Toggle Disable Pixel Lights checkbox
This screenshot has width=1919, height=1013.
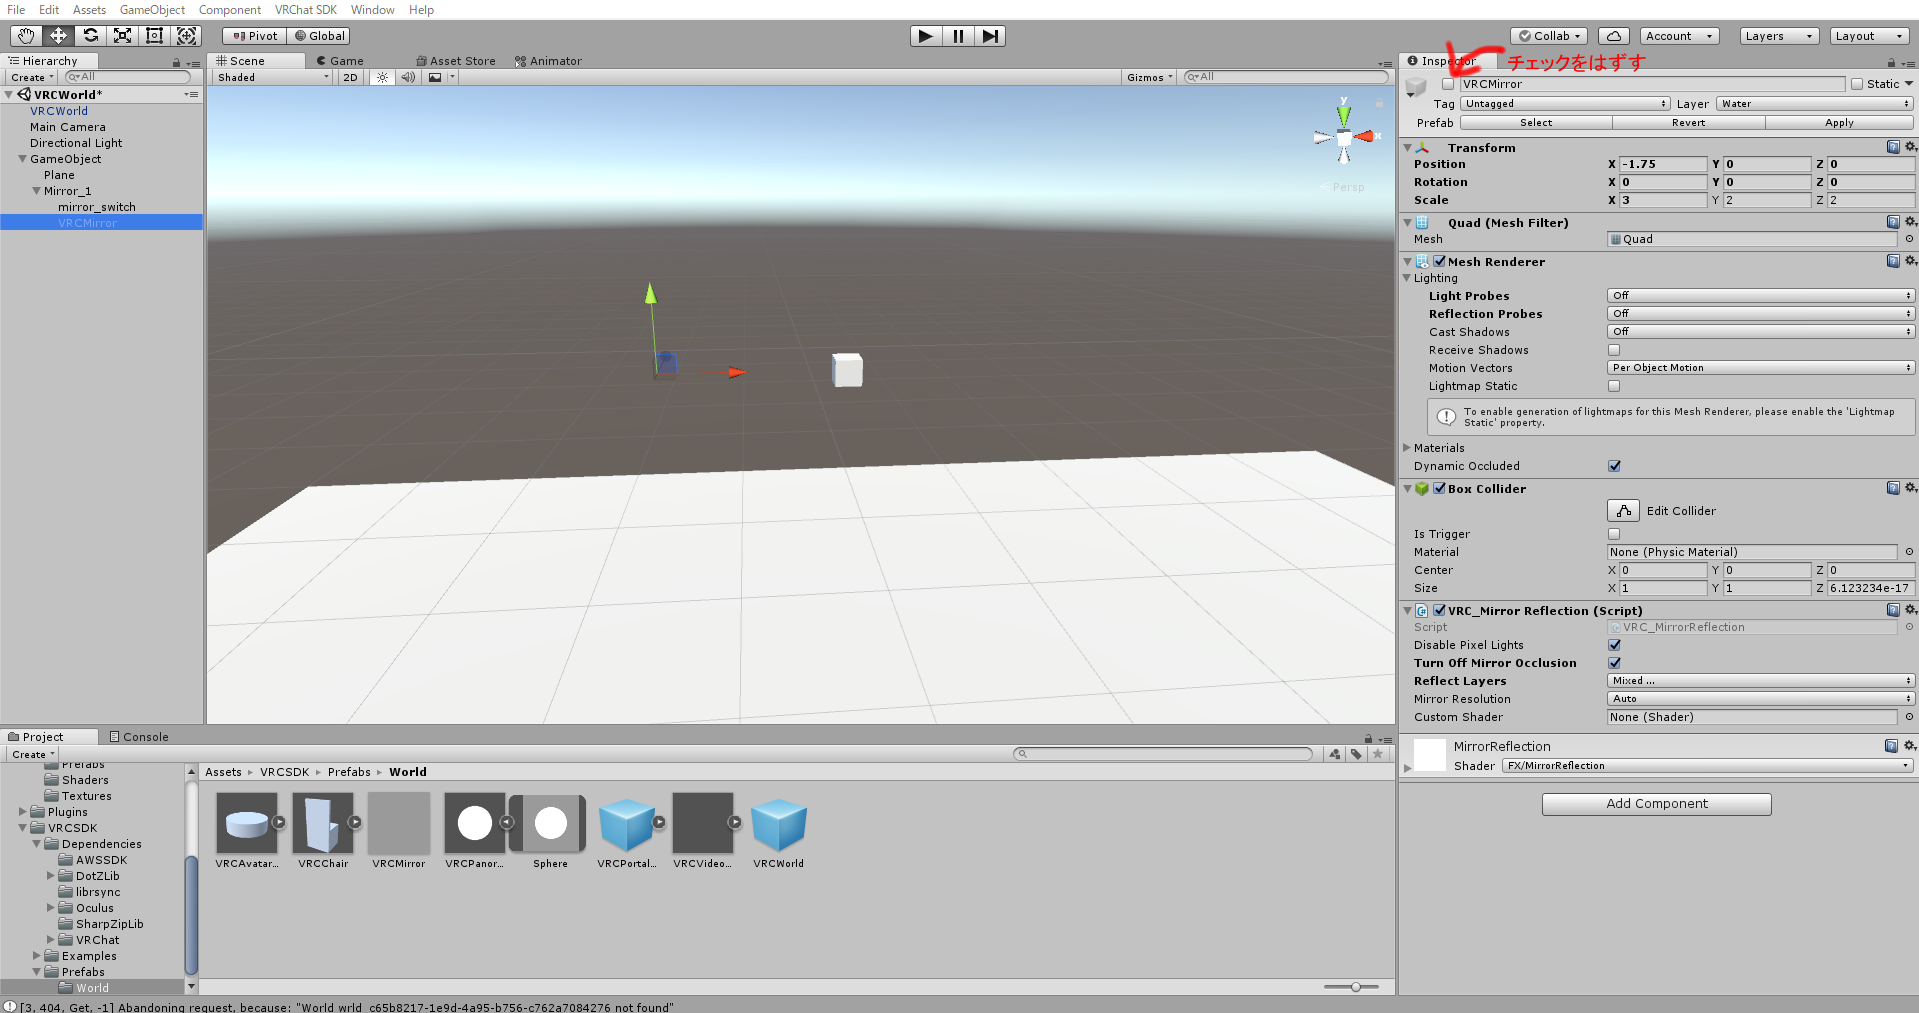(1614, 645)
